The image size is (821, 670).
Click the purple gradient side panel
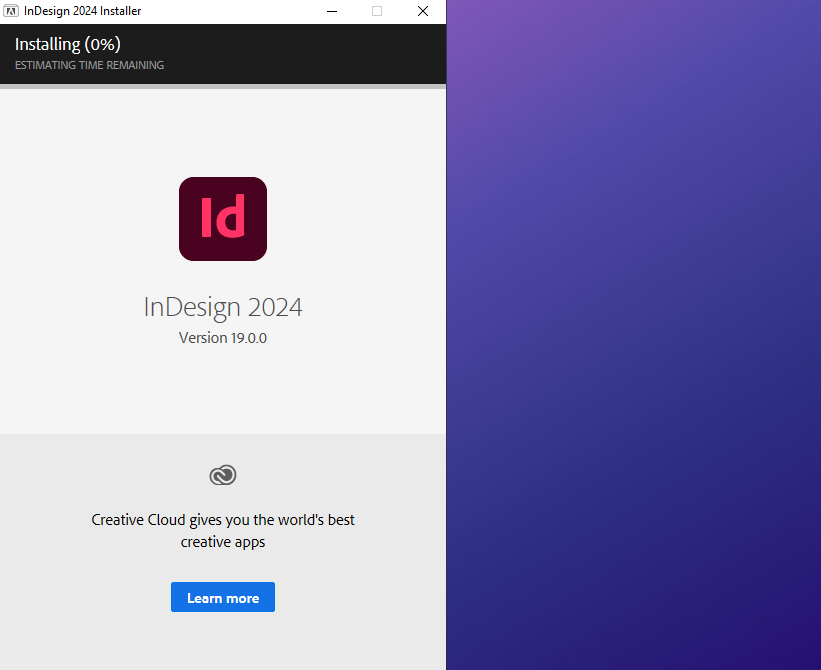tap(633, 335)
